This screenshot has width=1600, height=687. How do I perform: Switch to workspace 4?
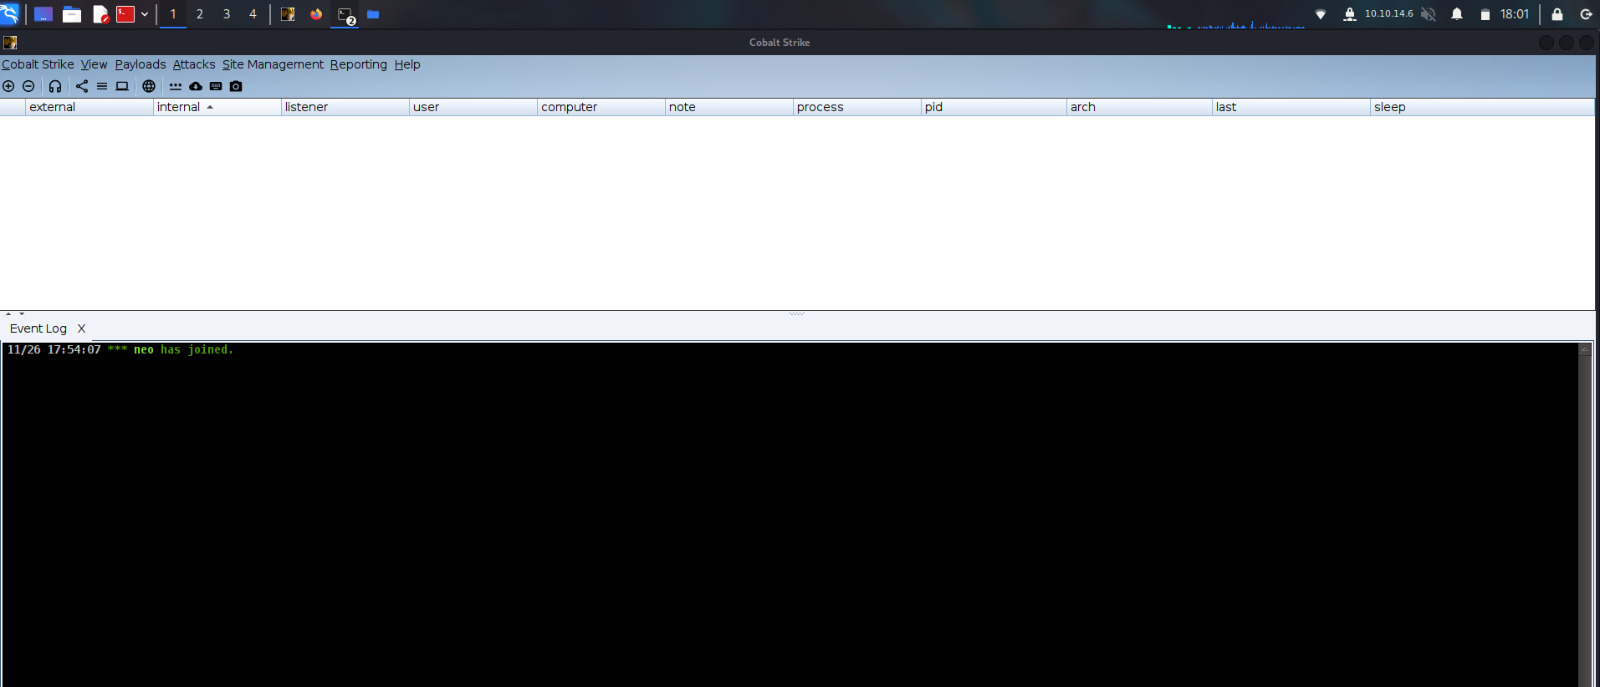point(253,14)
